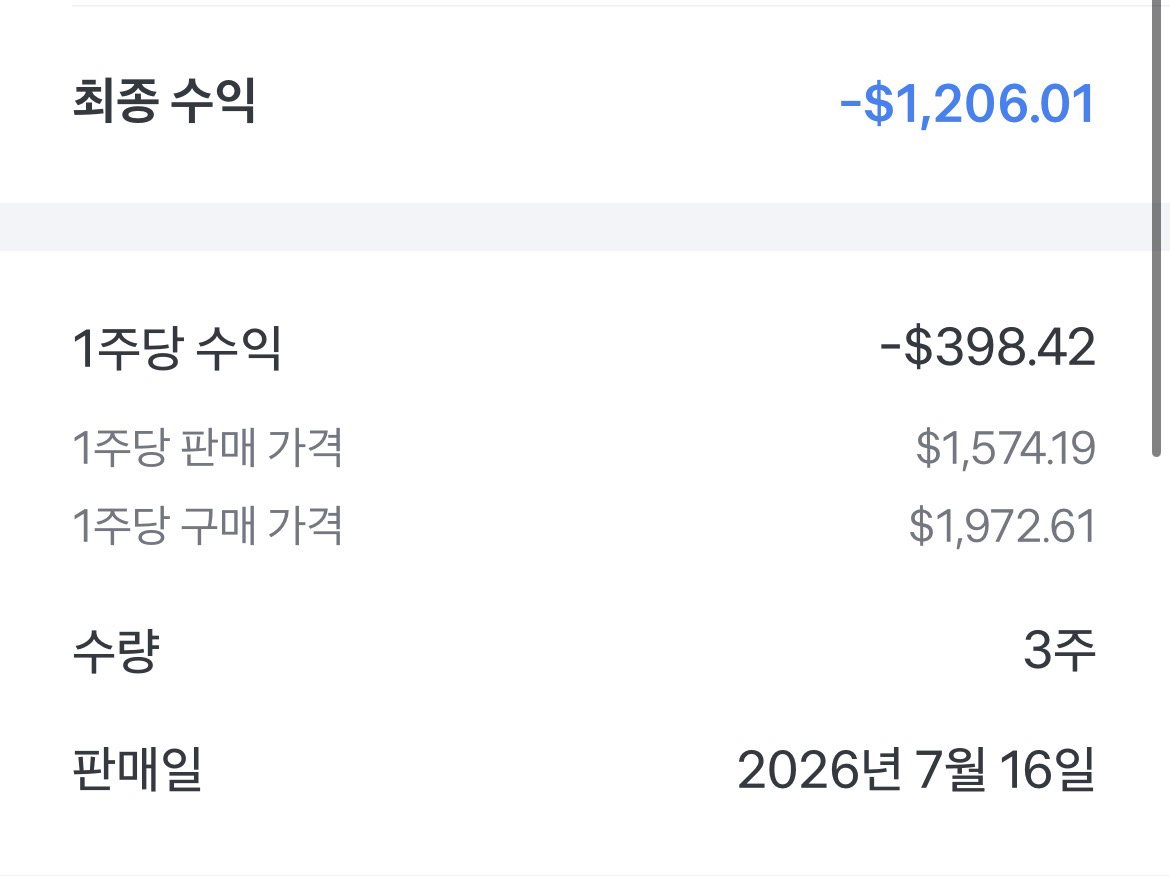This screenshot has height=876, width=1170.
Task: Click the thin divider line below 판매일
Action: (x=585, y=874)
